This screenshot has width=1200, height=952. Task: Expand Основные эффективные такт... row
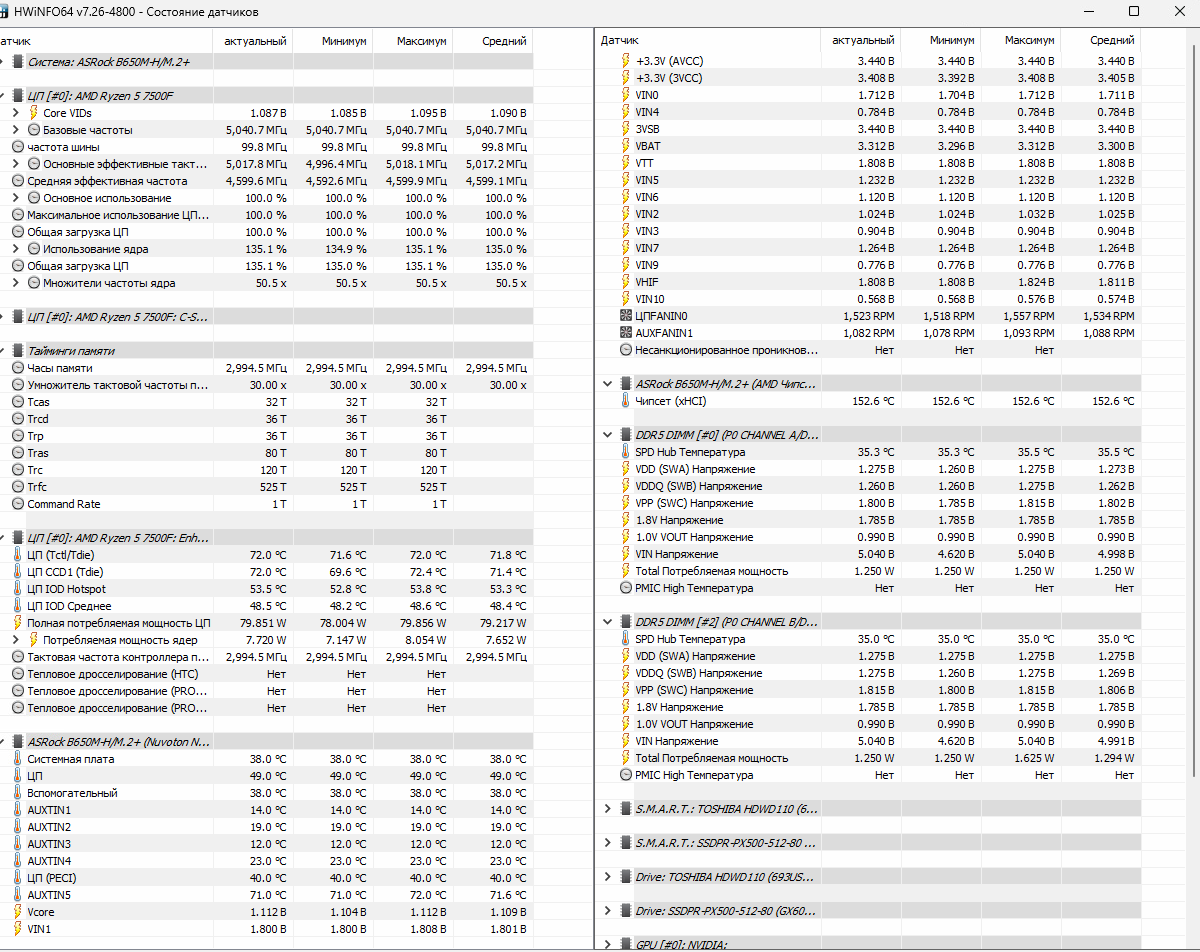click(x=16, y=164)
